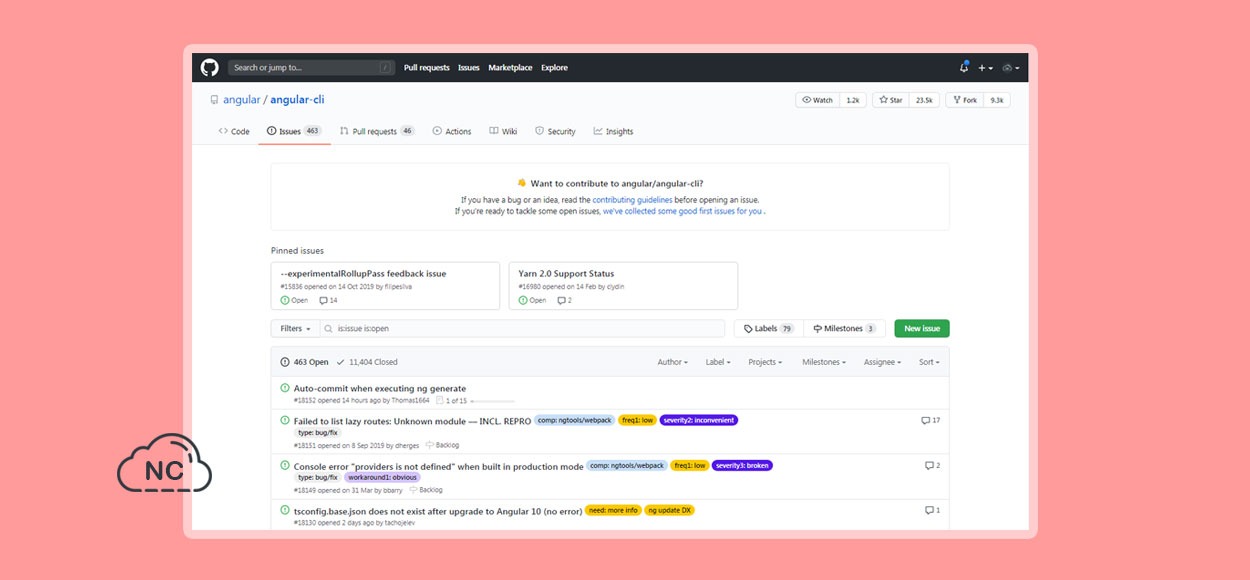
Task: Open the 'Console error providers is not defined' issue
Action: click(439, 466)
